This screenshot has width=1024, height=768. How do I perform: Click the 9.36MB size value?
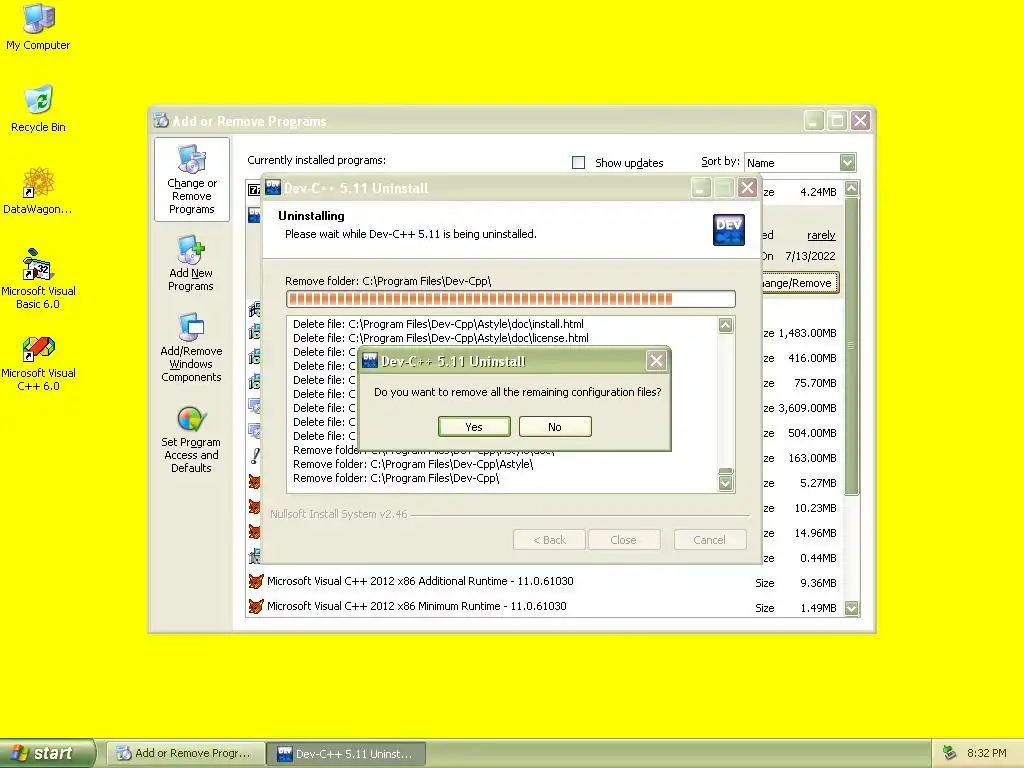pos(818,583)
